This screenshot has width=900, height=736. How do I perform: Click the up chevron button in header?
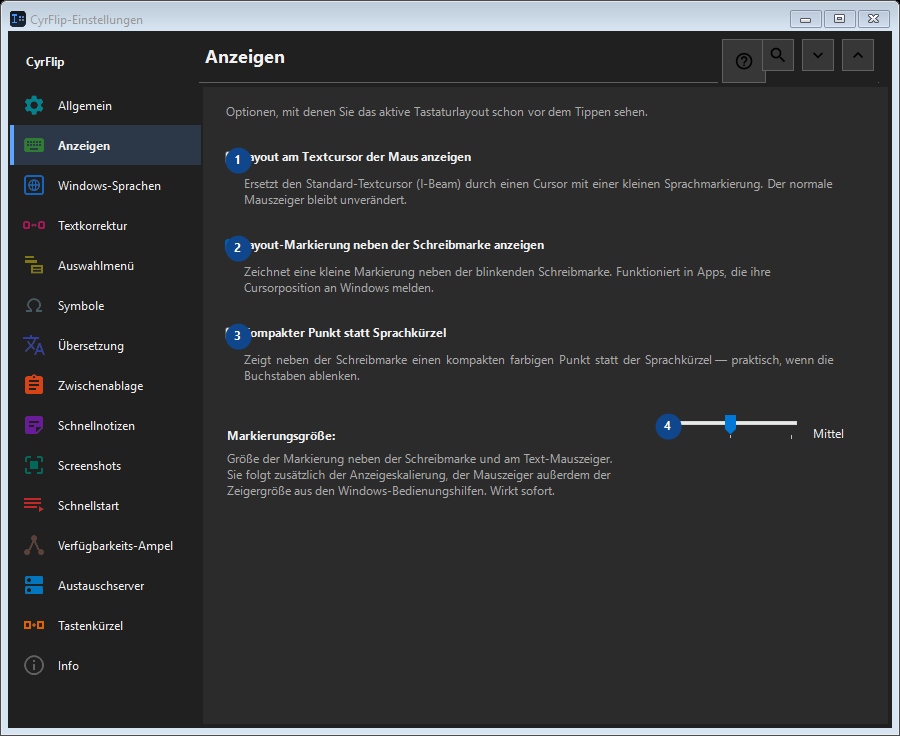click(x=858, y=55)
